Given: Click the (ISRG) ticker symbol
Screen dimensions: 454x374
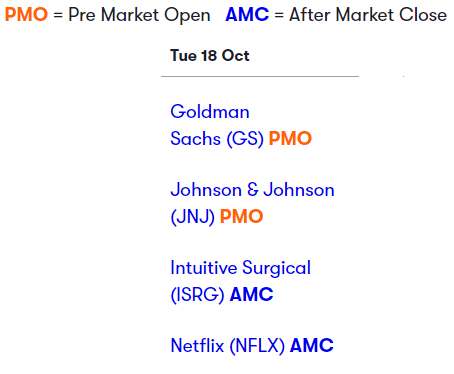Looking at the screenshot, I should click(x=197, y=295).
